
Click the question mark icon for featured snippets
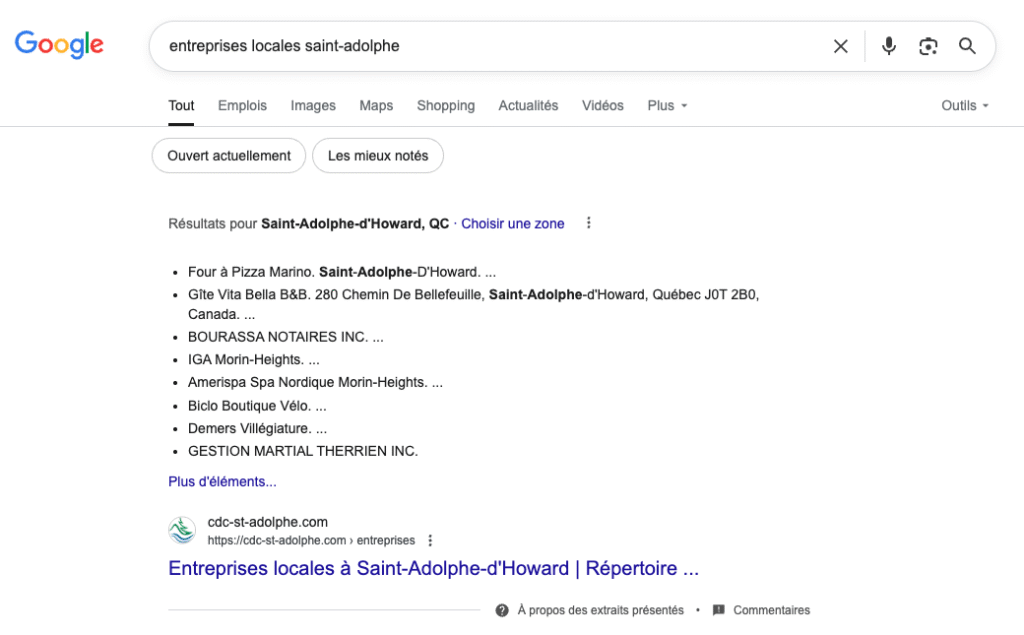click(502, 610)
